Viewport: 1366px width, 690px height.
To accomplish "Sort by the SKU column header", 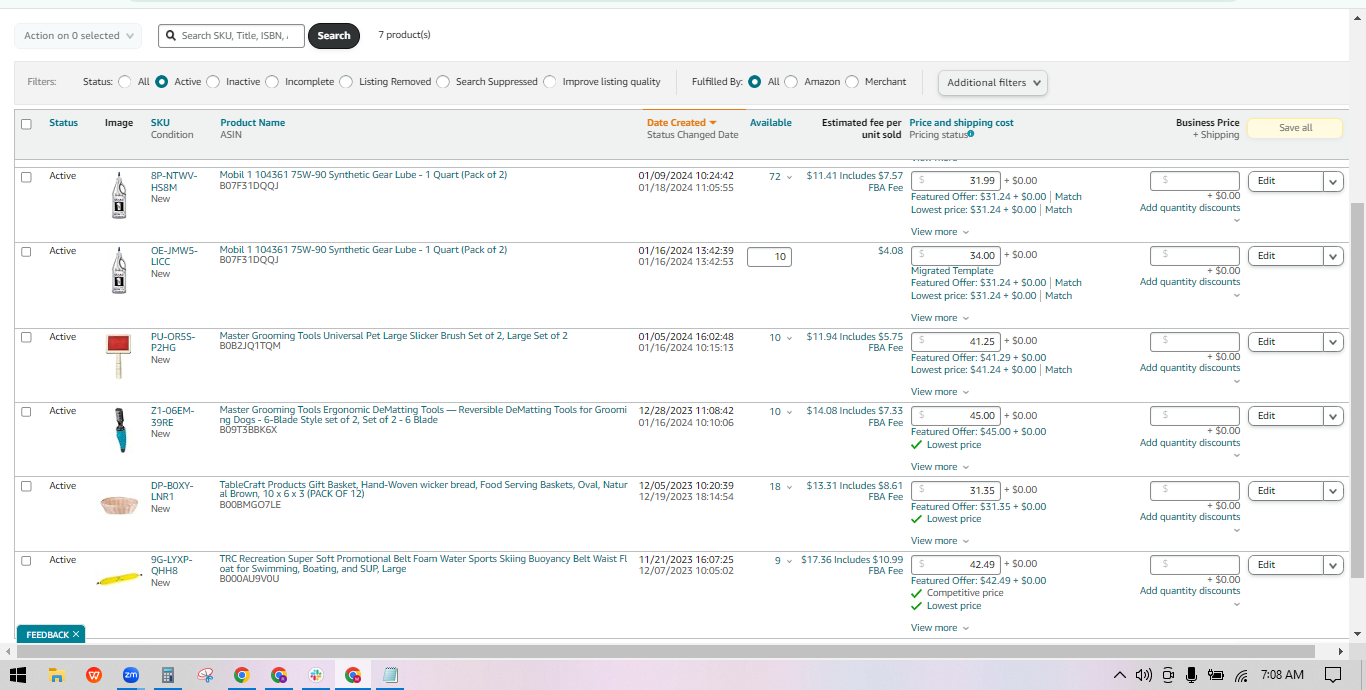I will click(x=160, y=123).
